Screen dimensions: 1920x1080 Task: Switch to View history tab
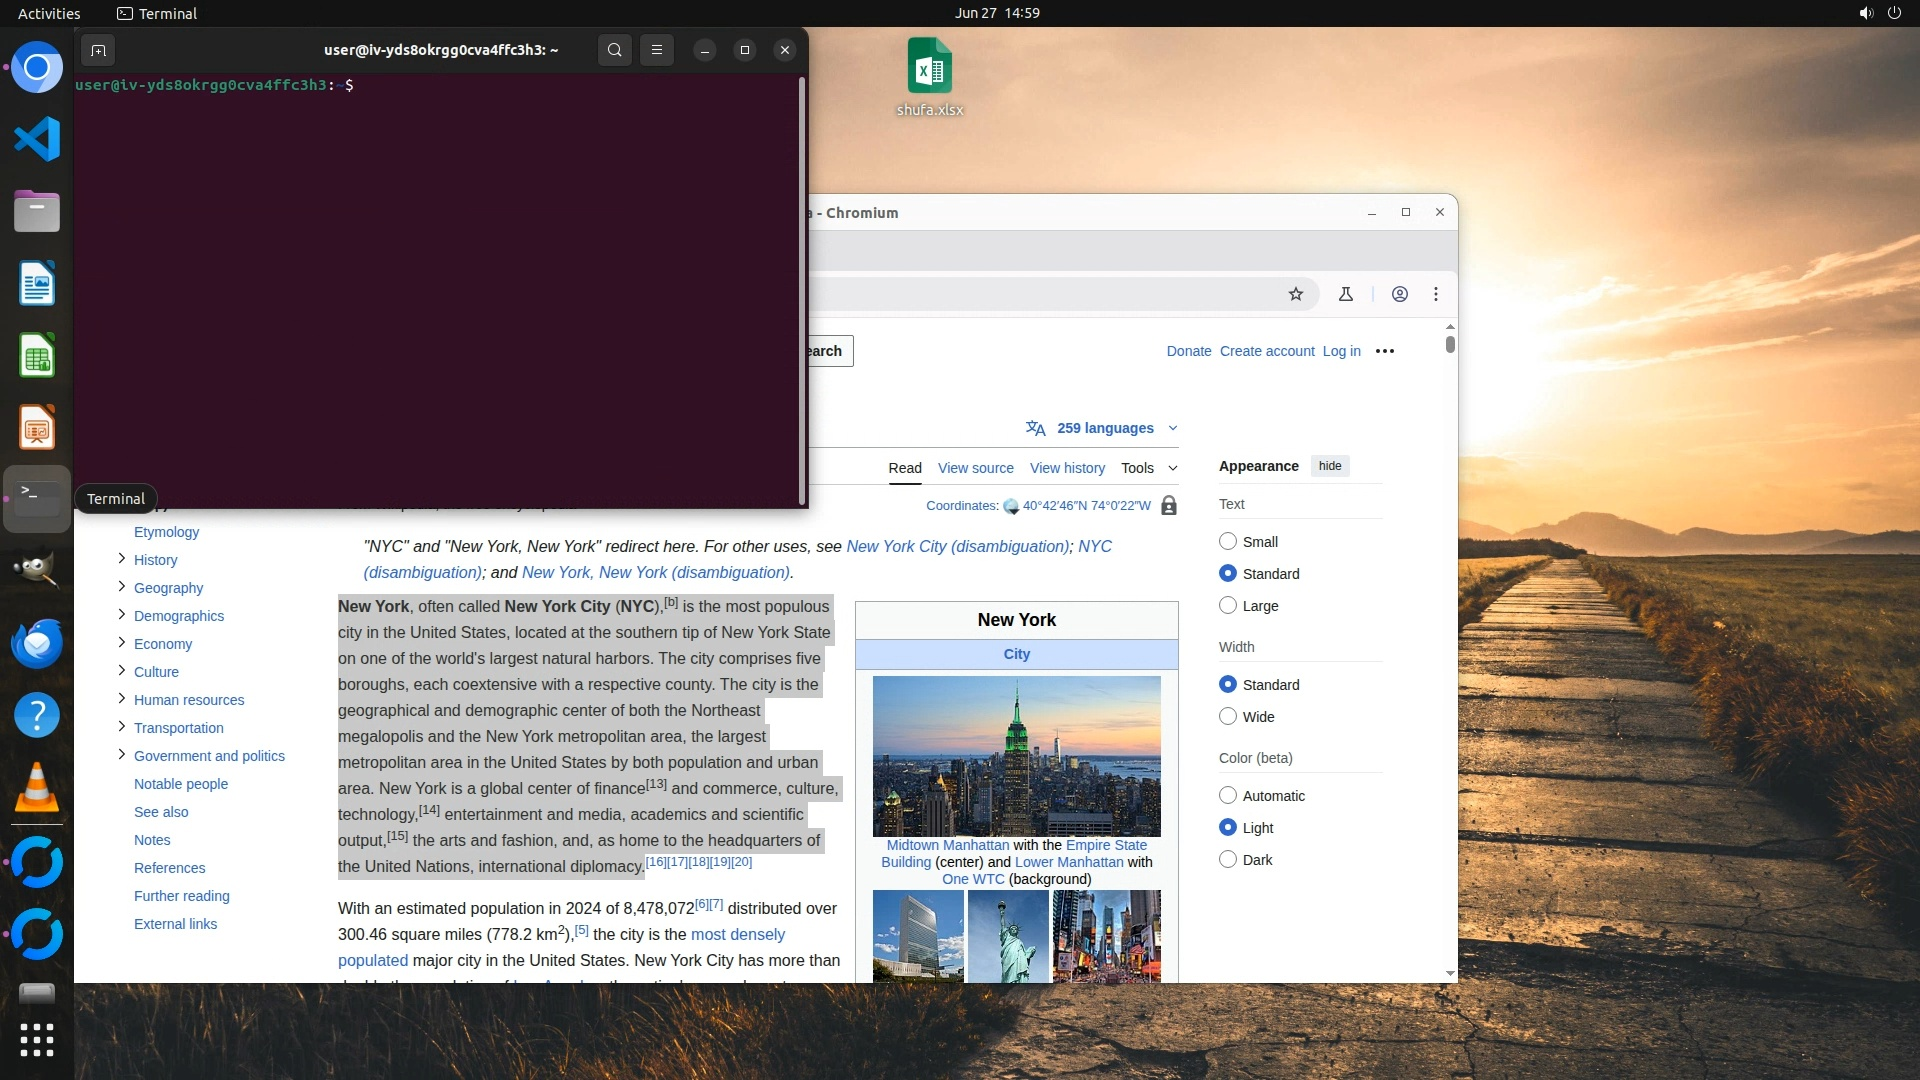[1067, 468]
